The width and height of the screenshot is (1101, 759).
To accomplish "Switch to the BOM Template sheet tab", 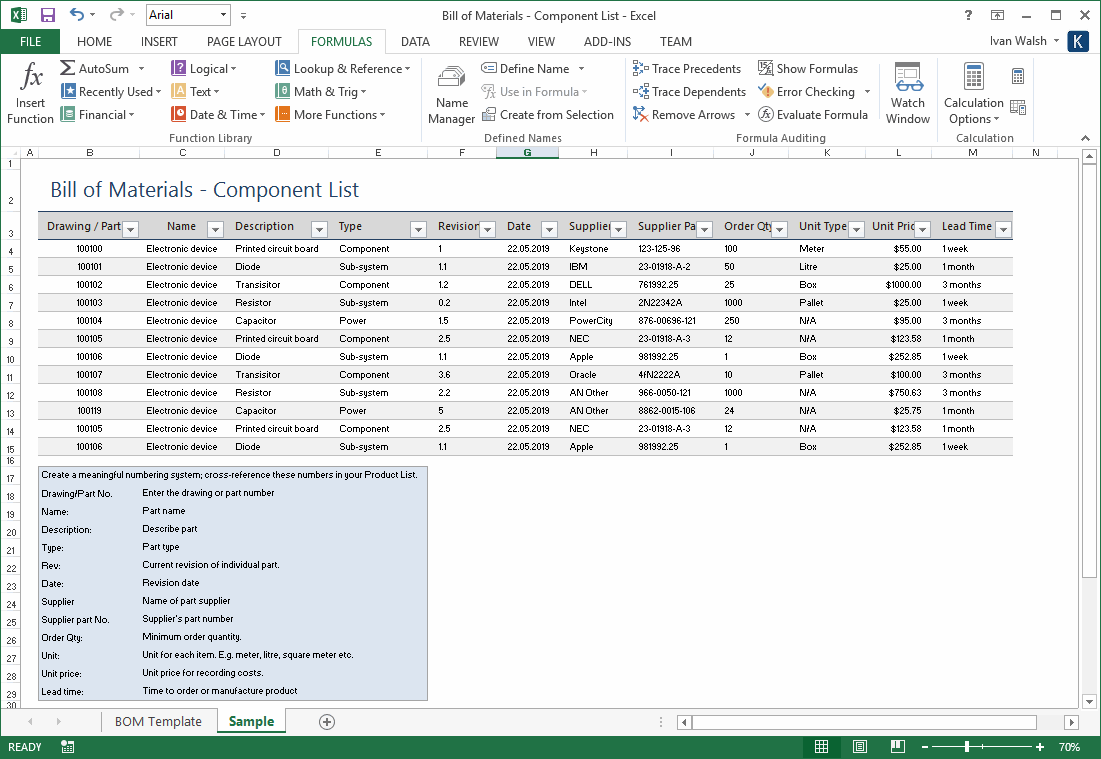I will pos(158,722).
